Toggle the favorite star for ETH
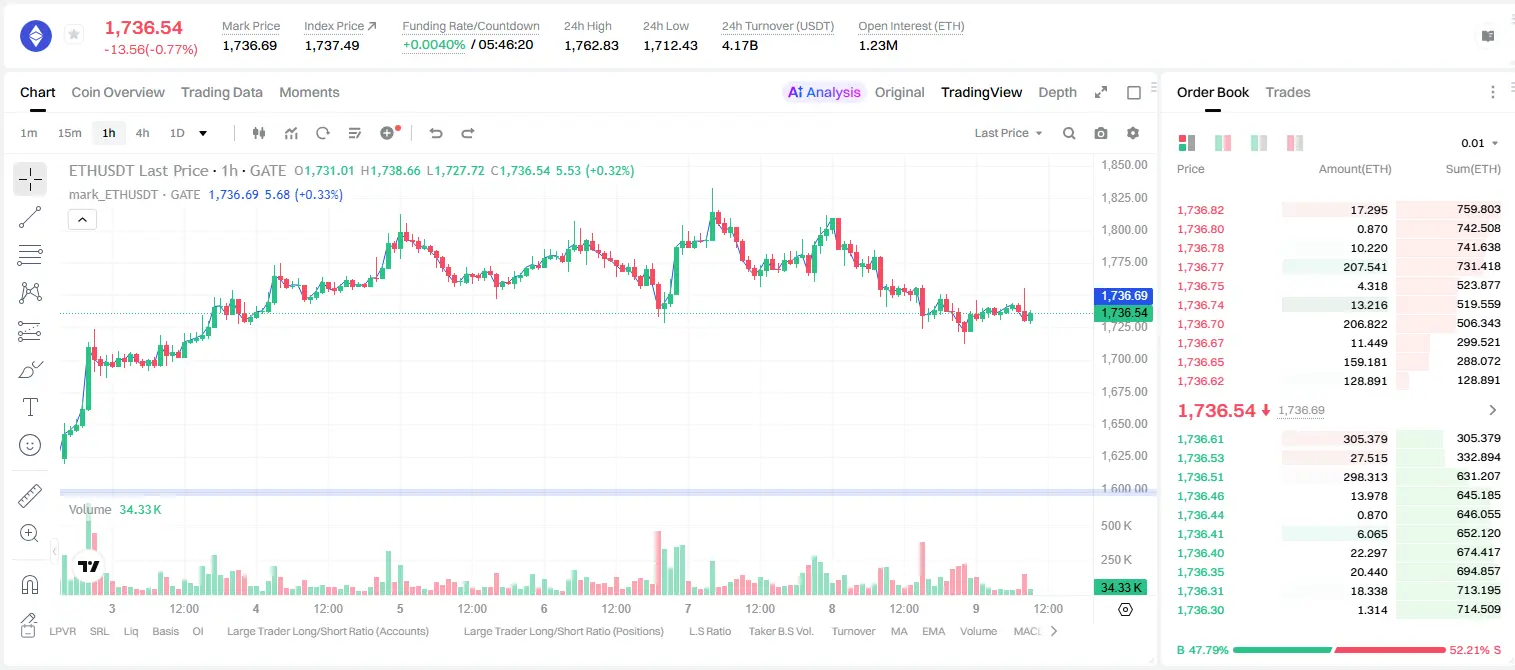The height and width of the screenshot is (670, 1515). [74, 35]
